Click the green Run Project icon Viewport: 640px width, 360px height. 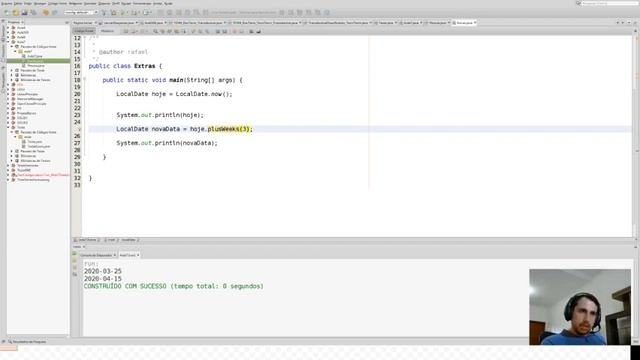tap(122, 13)
